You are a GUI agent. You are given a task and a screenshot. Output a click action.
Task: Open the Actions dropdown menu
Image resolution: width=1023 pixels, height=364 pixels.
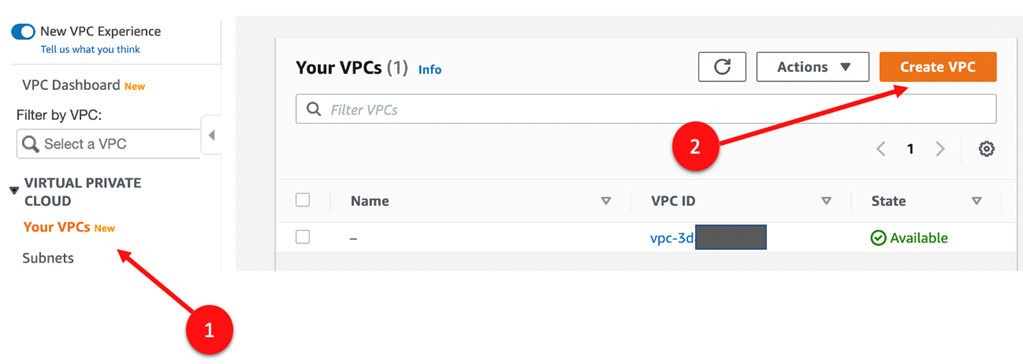pyautogui.click(x=813, y=67)
